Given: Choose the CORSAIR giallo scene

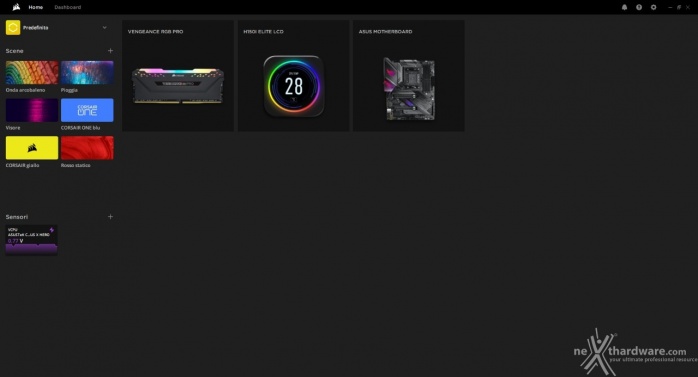Looking at the screenshot, I should 32,148.
